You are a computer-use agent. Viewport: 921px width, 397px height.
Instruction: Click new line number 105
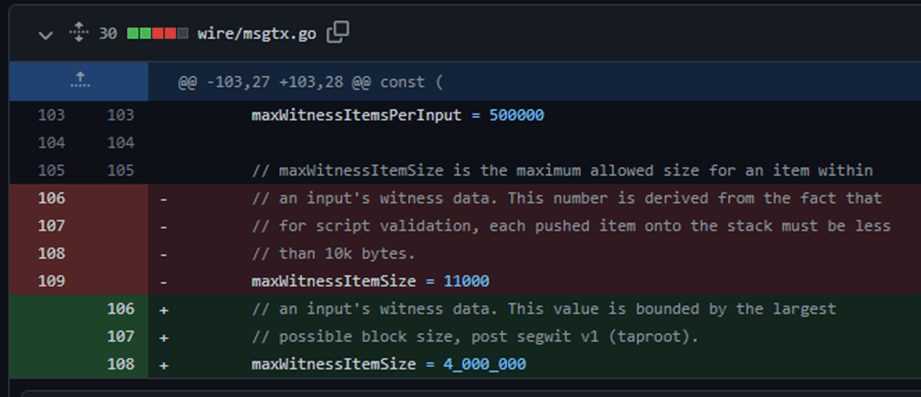point(120,171)
